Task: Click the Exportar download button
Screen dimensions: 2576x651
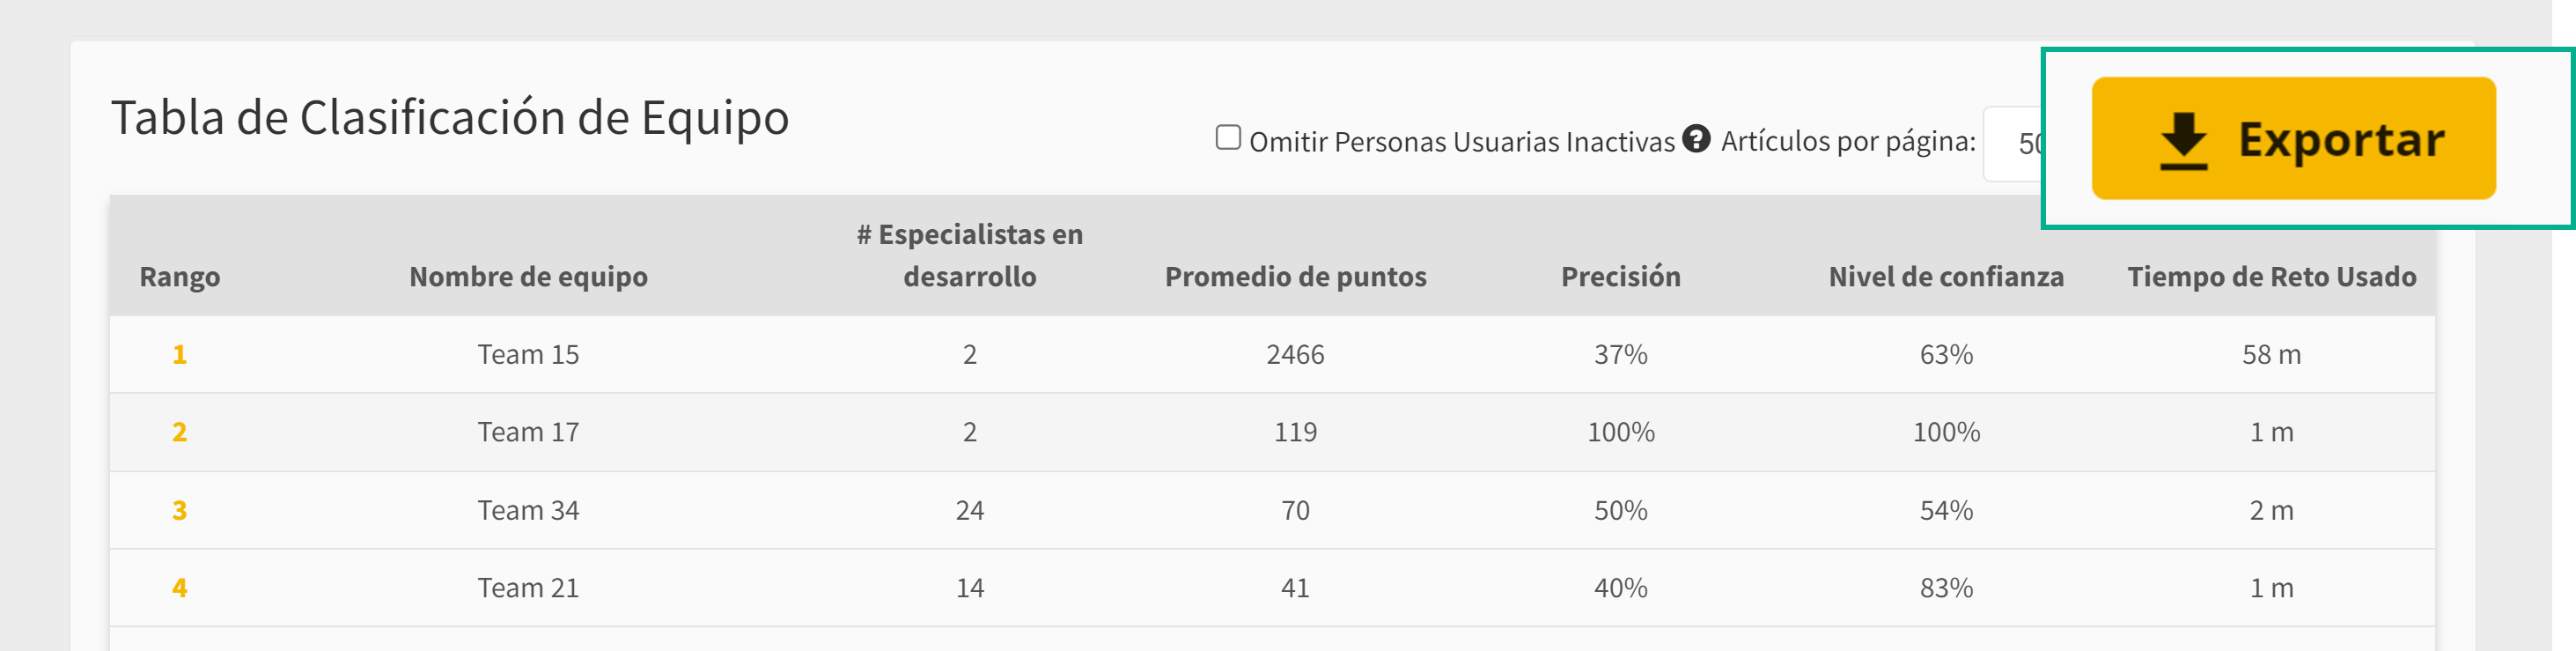Action: coord(2293,138)
